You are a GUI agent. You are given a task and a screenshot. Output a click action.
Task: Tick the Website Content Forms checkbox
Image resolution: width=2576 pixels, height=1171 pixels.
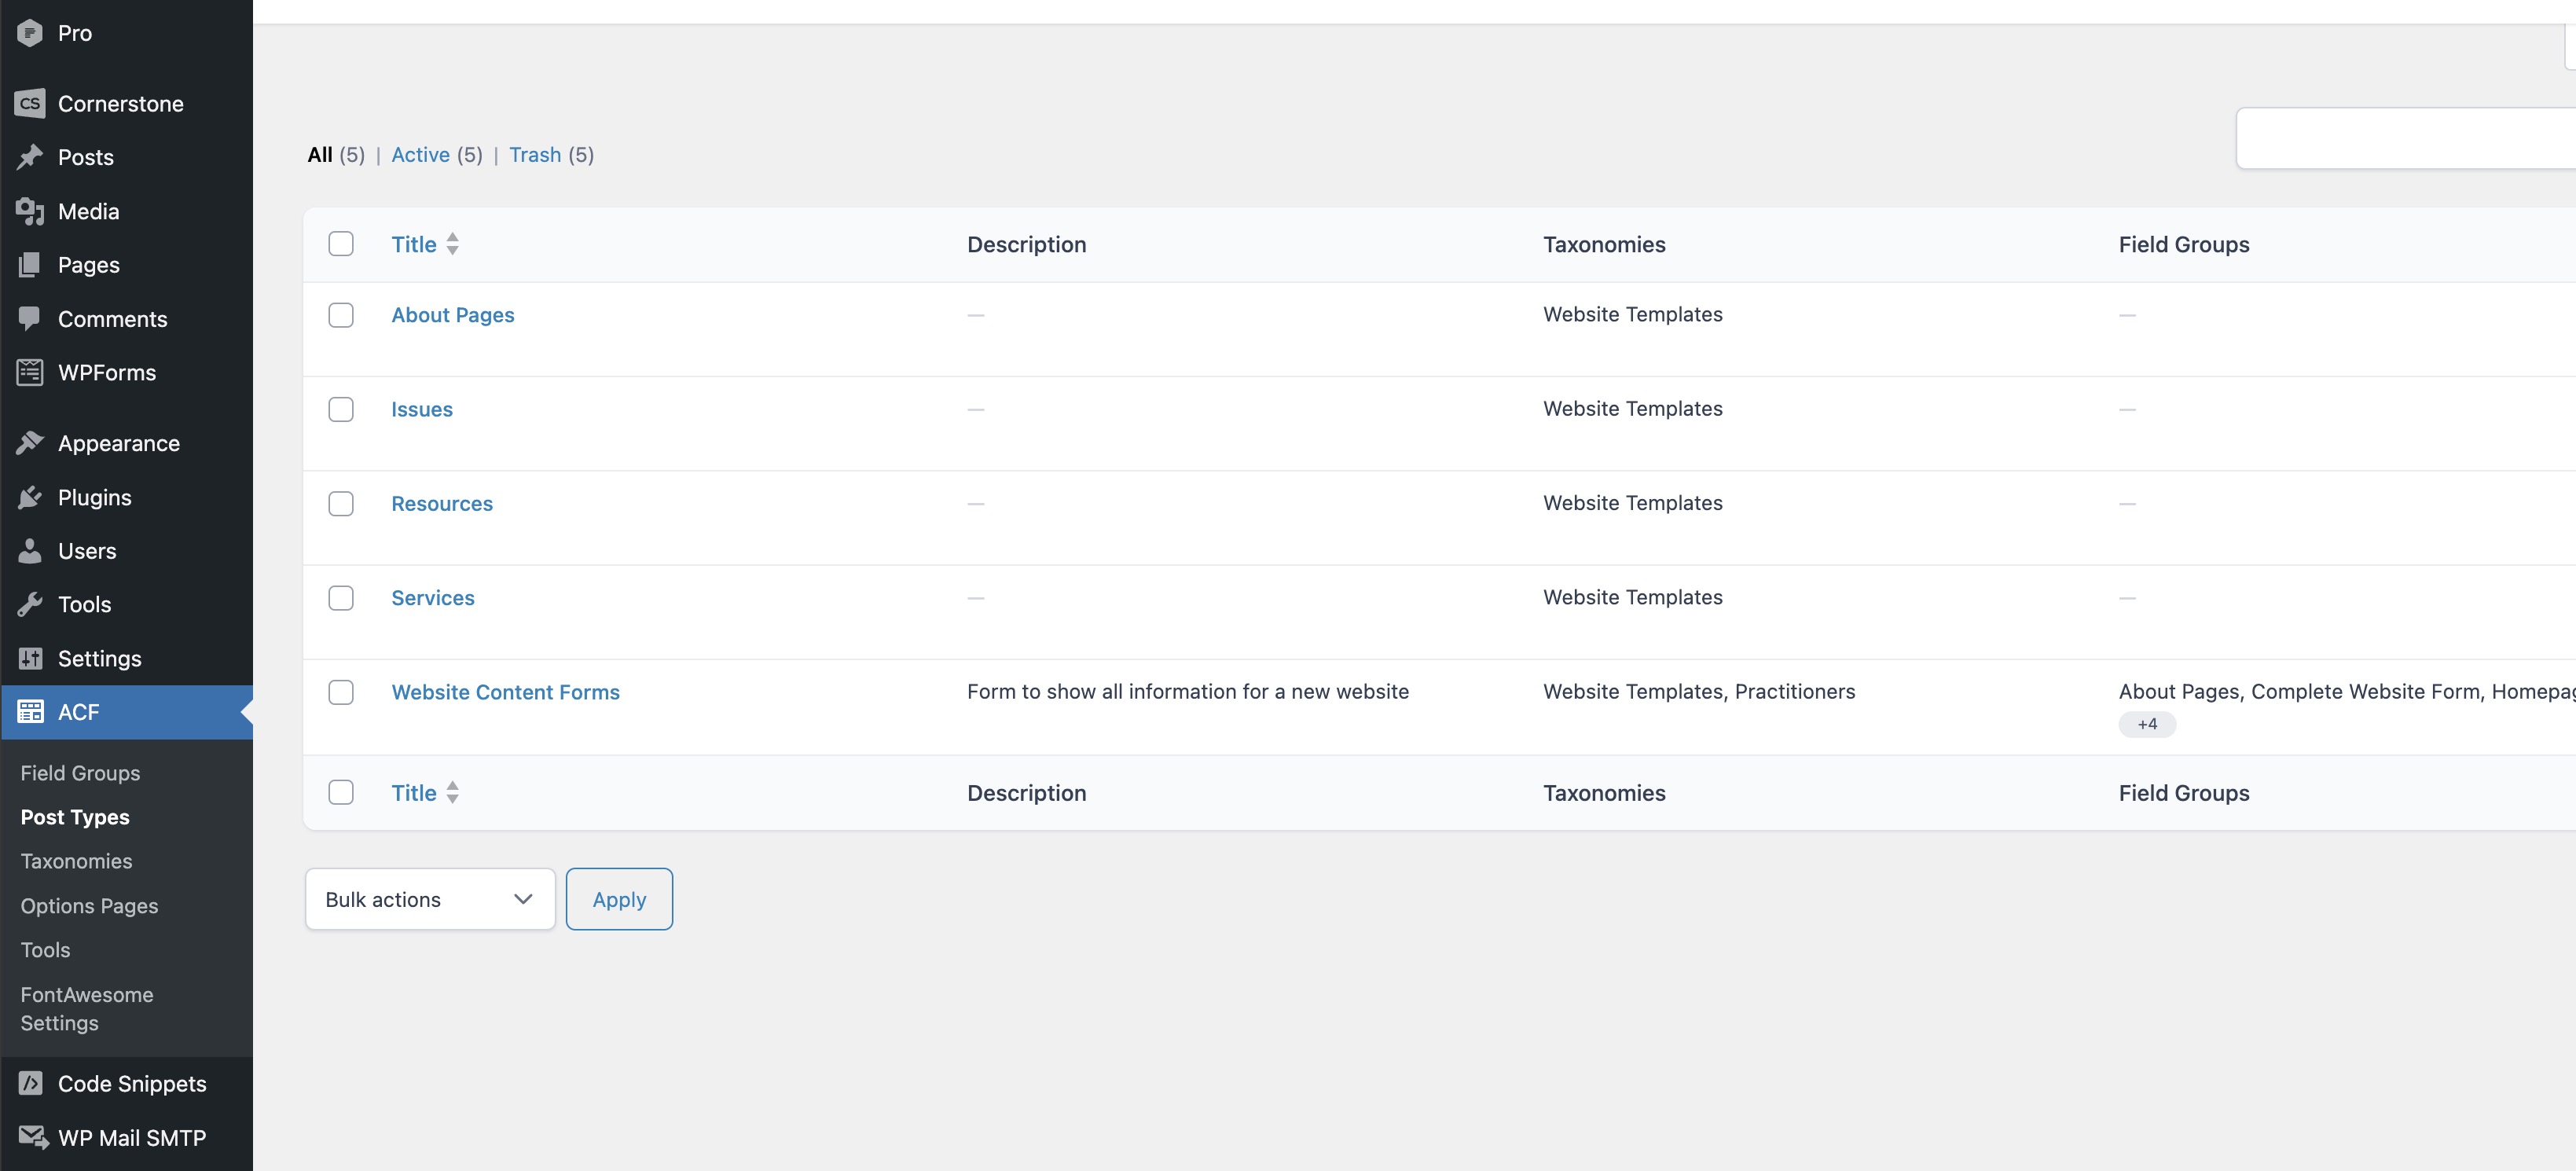[341, 692]
